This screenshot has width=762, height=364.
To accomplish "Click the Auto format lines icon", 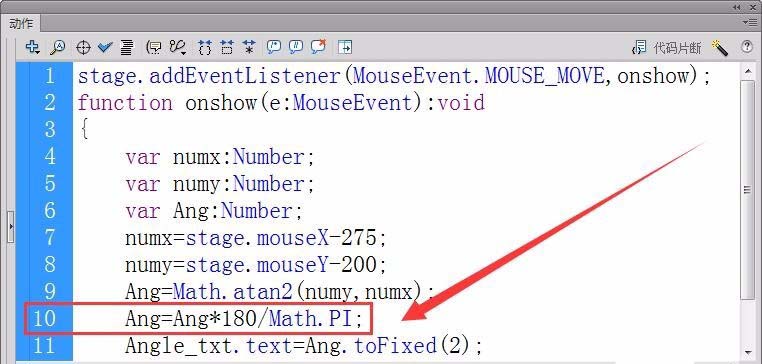I will [127, 47].
